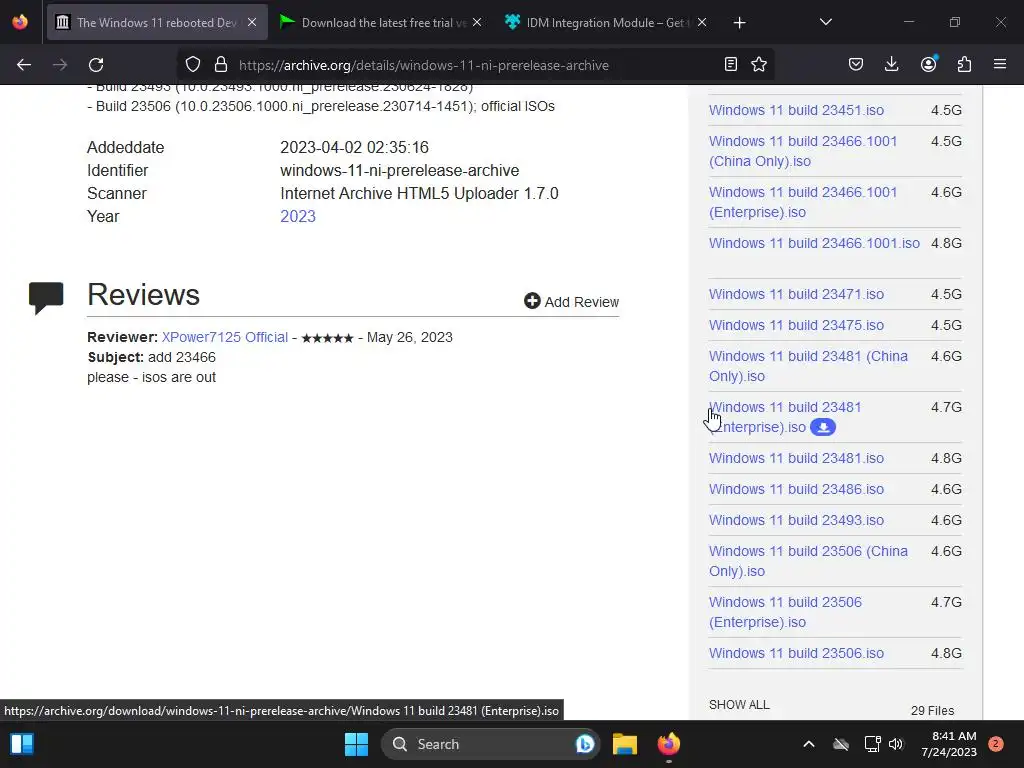Download Windows 11 build 23481 (Enterprise).iso
Viewport: 1024px width, 768px height.
[x=785, y=417]
